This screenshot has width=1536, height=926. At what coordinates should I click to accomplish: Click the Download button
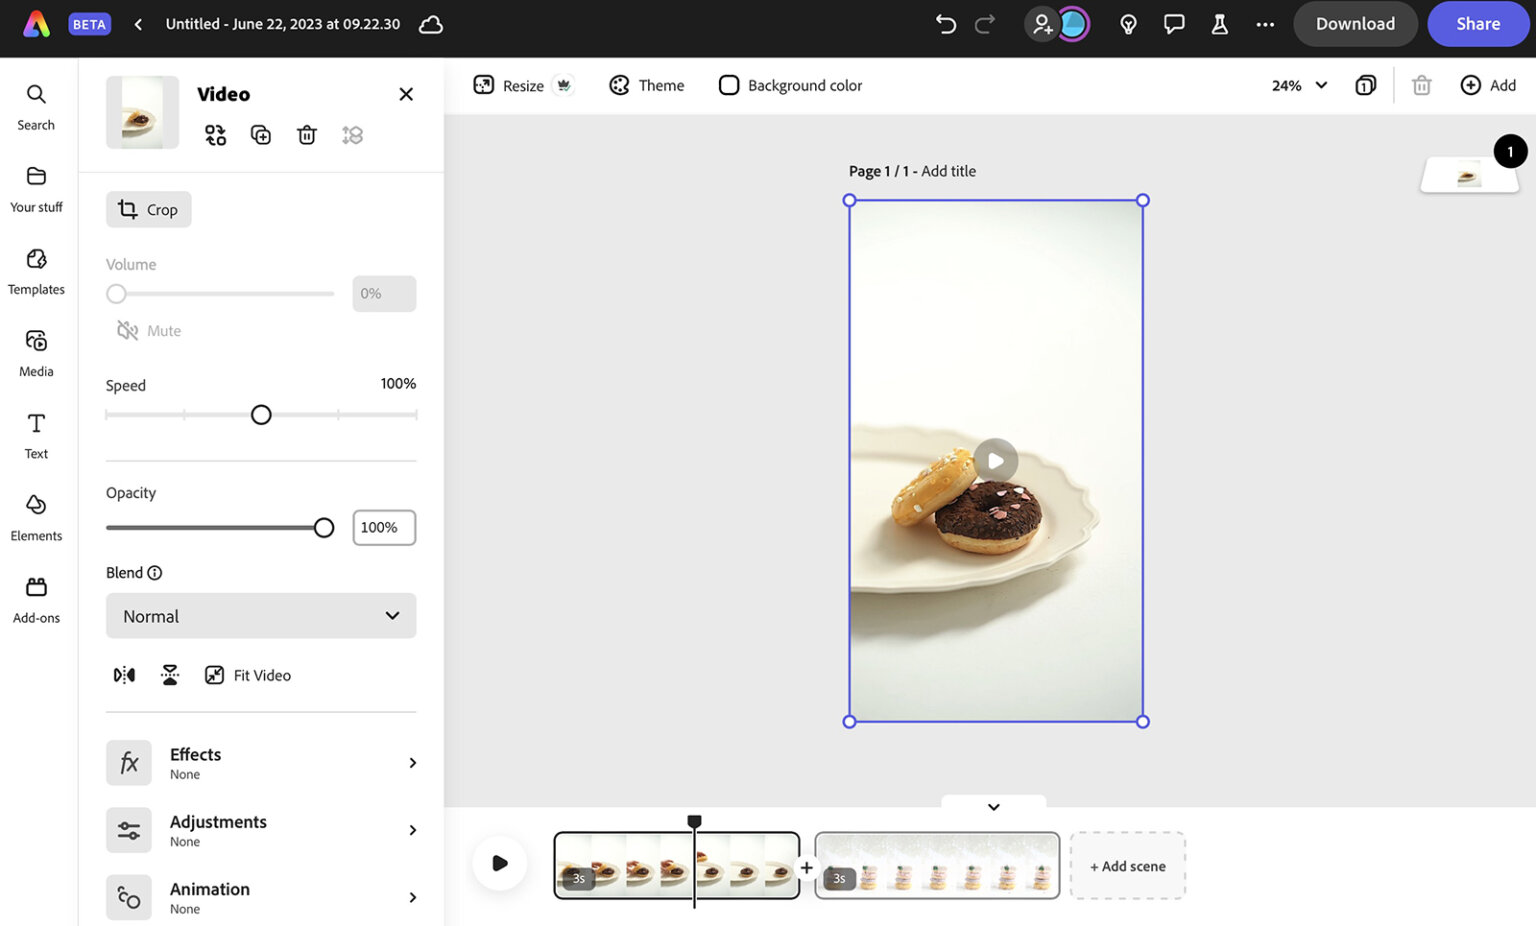tap(1355, 23)
